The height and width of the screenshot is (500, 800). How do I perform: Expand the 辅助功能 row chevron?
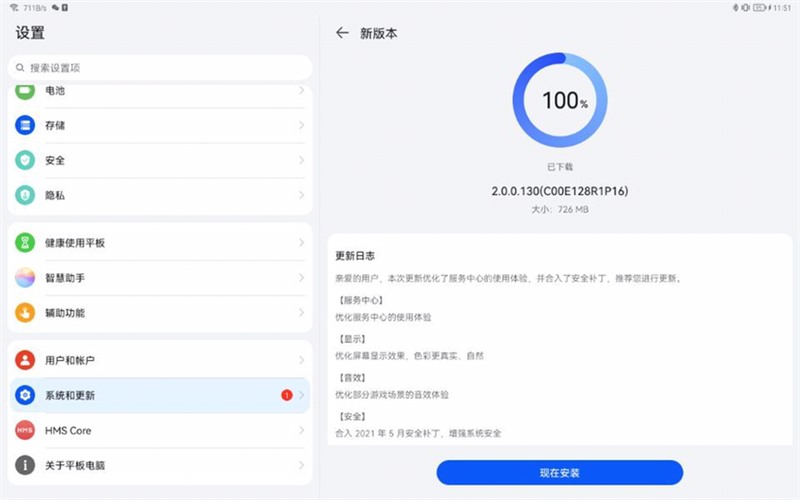coord(302,313)
